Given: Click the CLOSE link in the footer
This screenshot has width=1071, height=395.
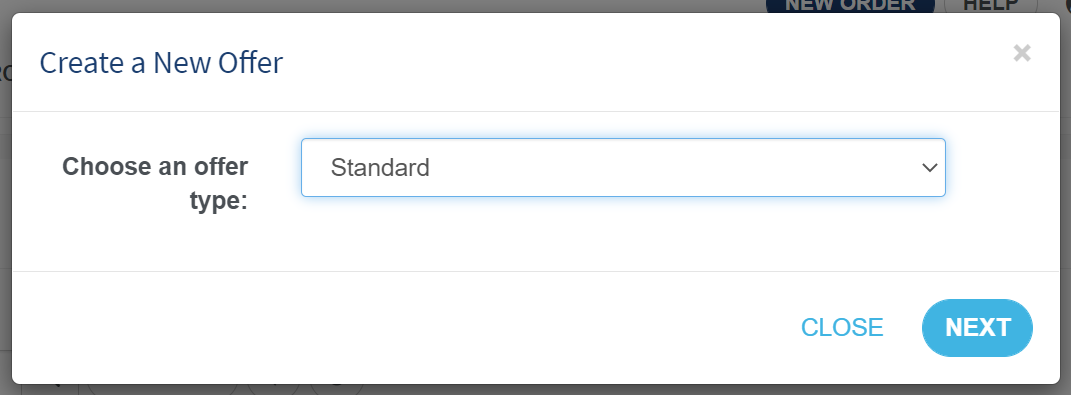Looking at the screenshot, I should tap(842, 327).
